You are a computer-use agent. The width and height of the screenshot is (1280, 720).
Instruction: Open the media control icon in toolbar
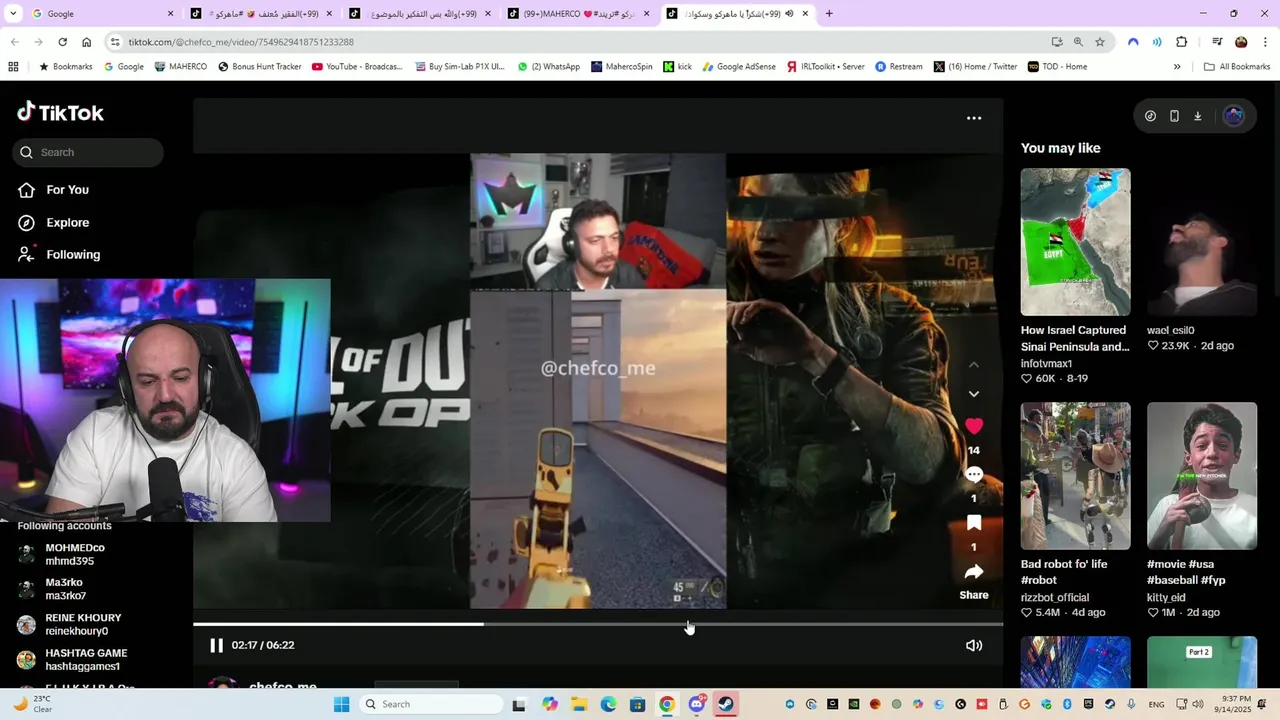[1217, 42]
